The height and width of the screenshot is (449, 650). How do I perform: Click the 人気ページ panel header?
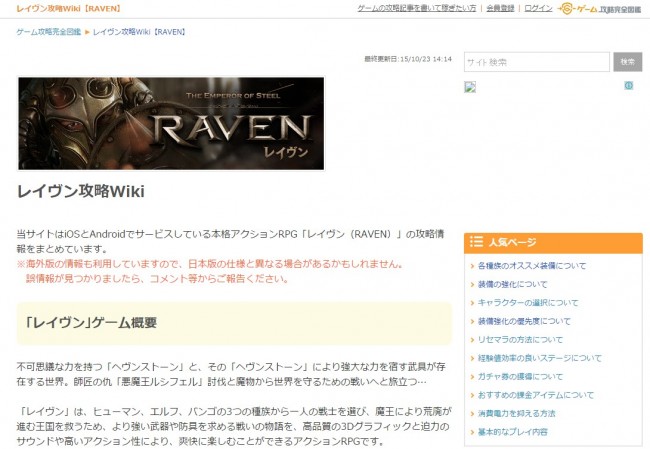pyautogui.click(x=553, y=243)
